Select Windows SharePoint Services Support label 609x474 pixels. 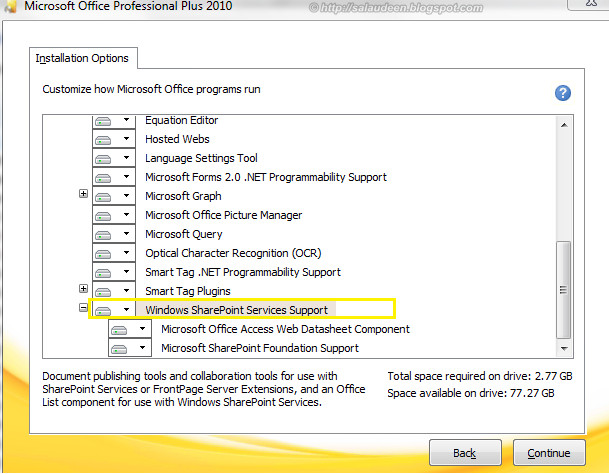[x=237, y=310]
